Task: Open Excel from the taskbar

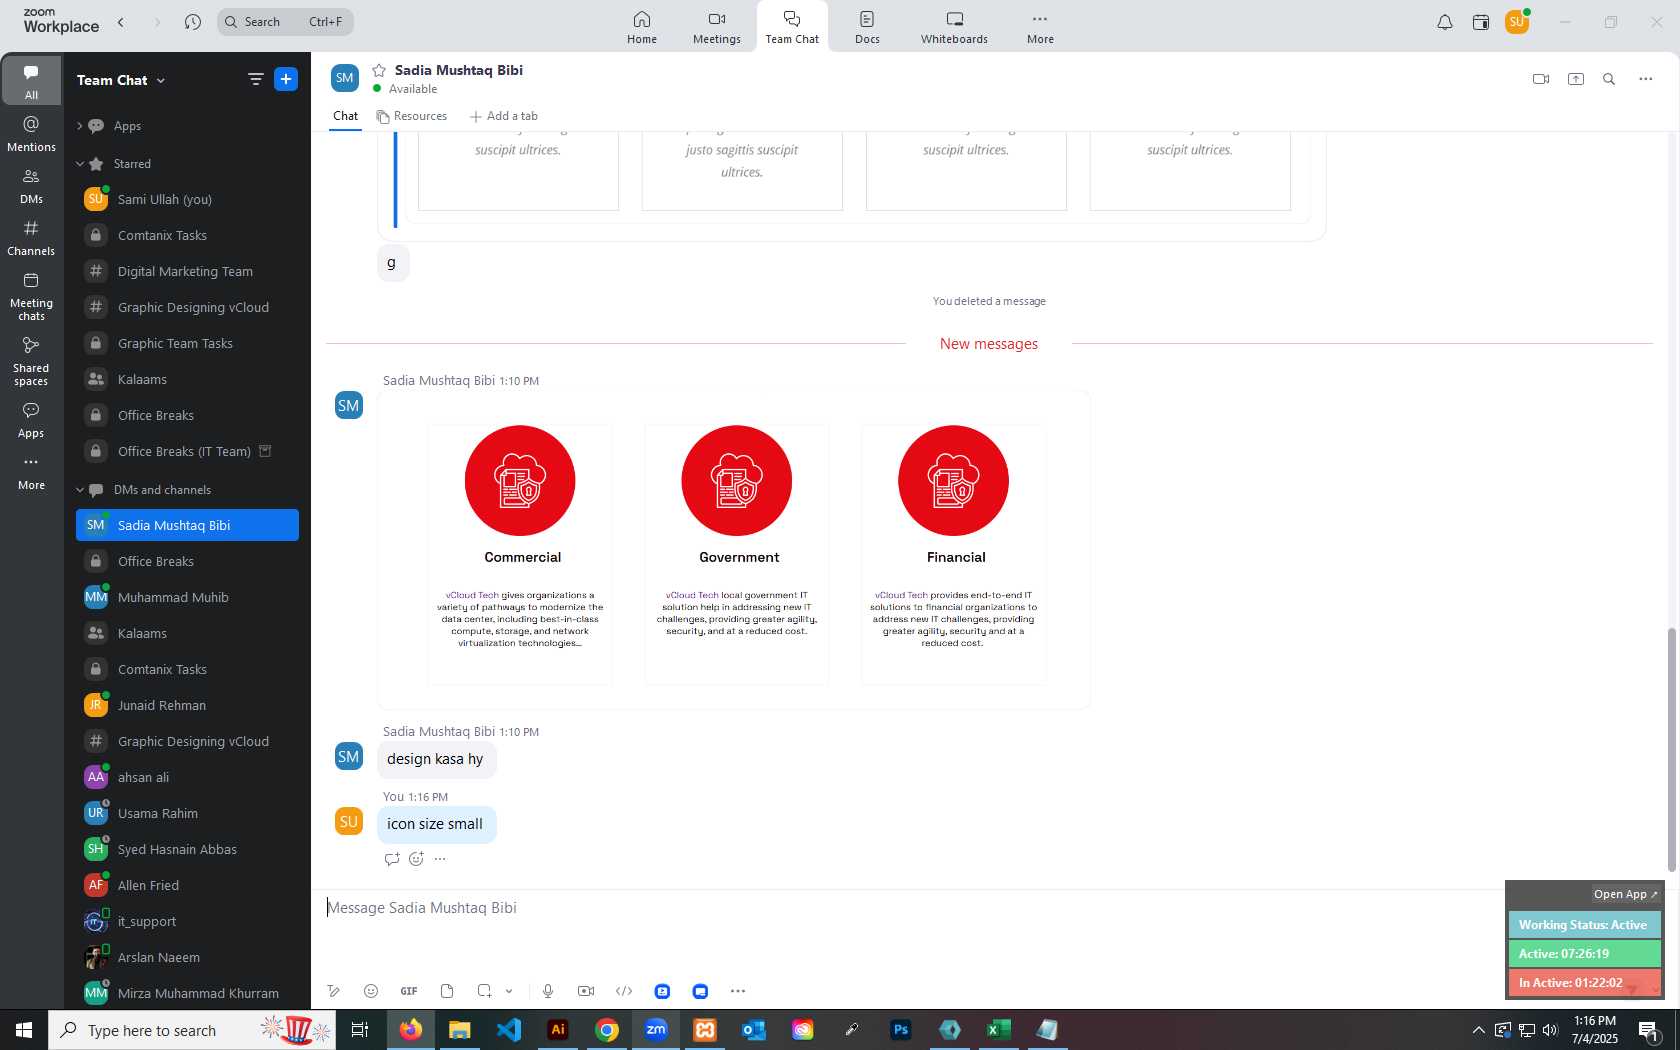Action: click(x=998, y=1029)
